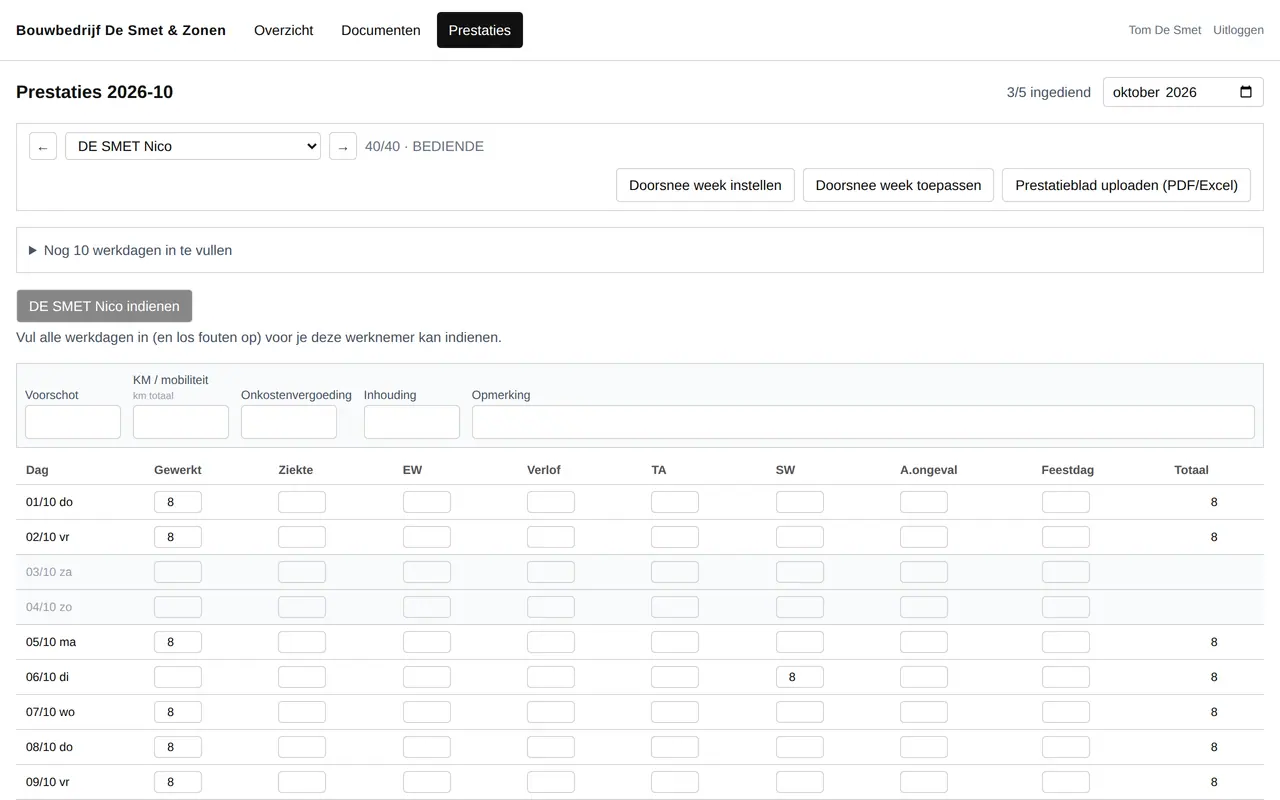Select the Prestaties tab

[480, 30]
